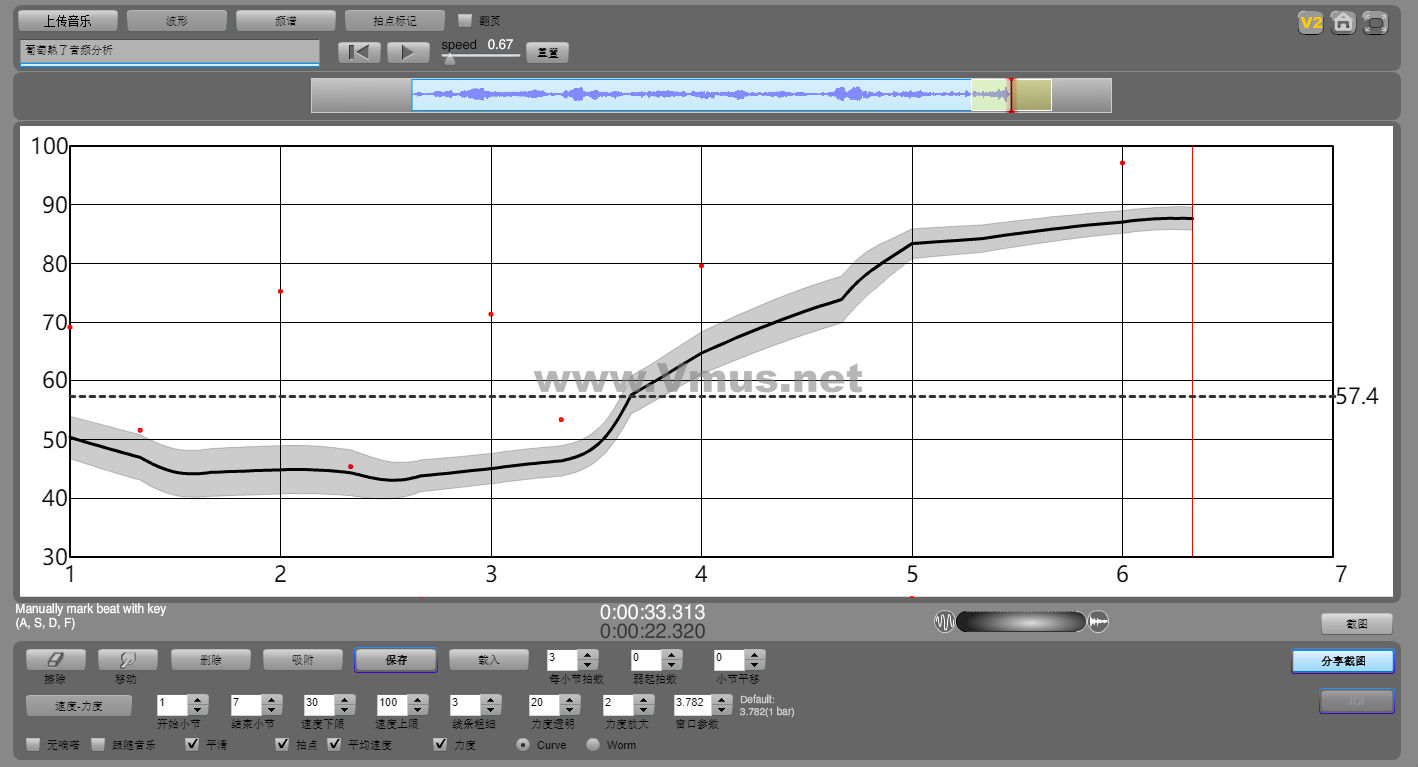Image resolution: width=1418 pixels, height=767 pixels.
Task: Click the large waveform icon right of zoom bar
Action: point(1098,622)
